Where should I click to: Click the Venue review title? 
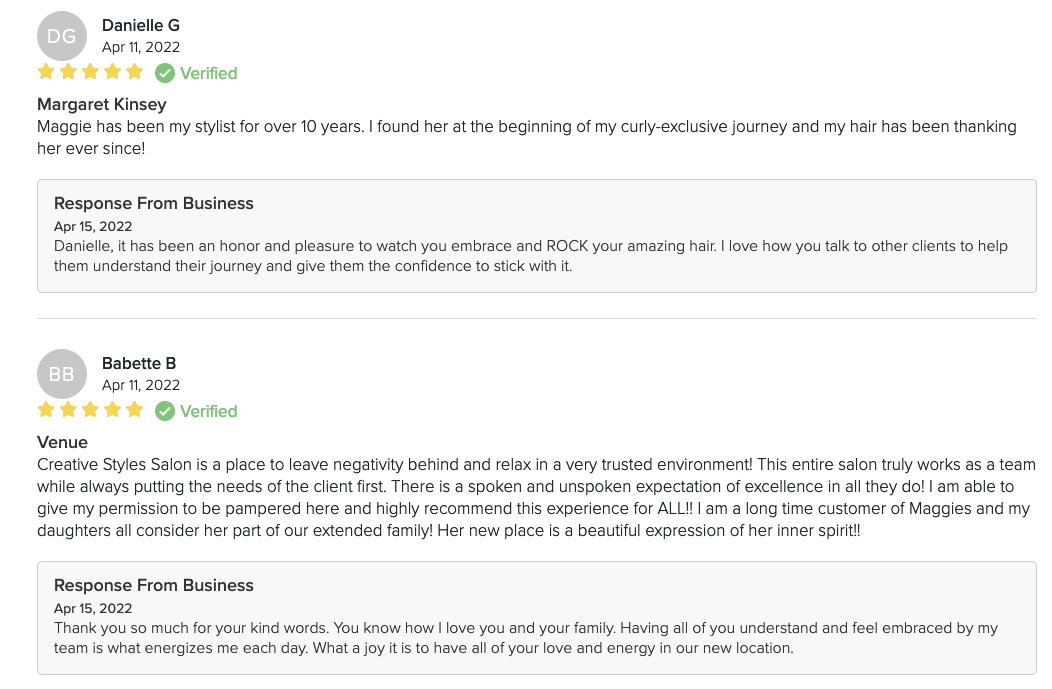(x=62, y=442)
